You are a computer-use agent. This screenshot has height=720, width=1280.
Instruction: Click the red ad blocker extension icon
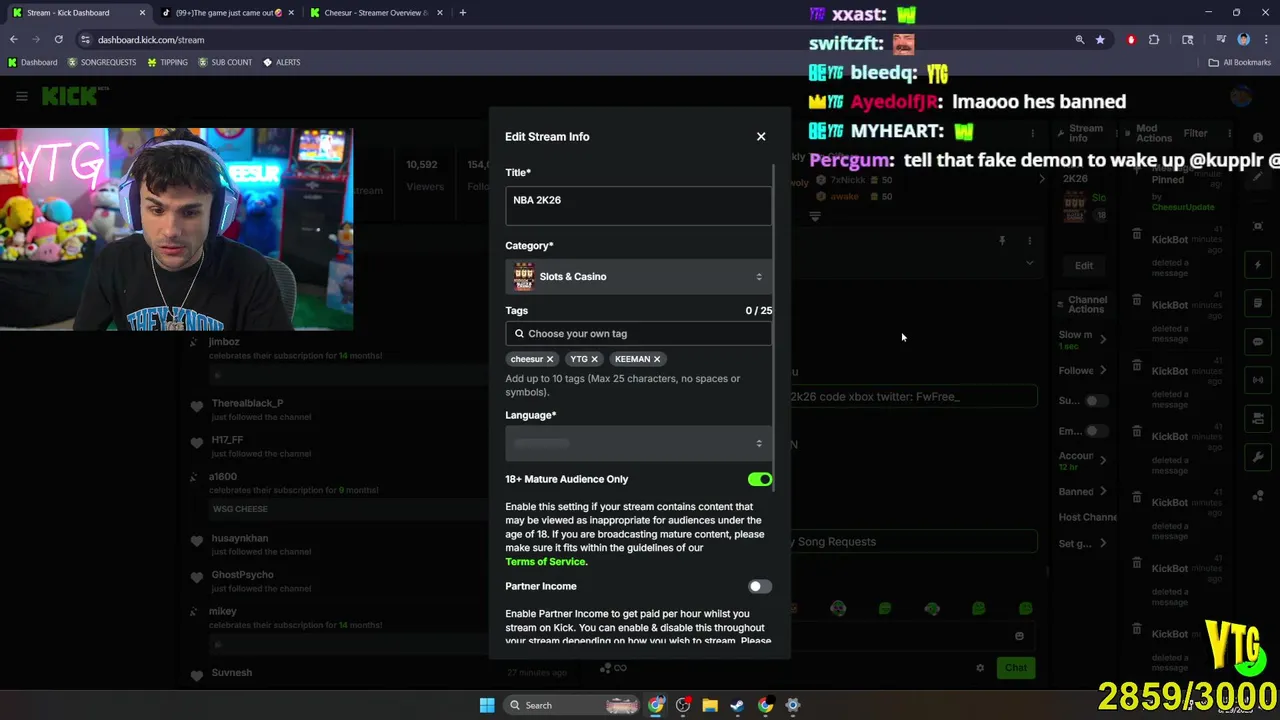[1131, 40]
